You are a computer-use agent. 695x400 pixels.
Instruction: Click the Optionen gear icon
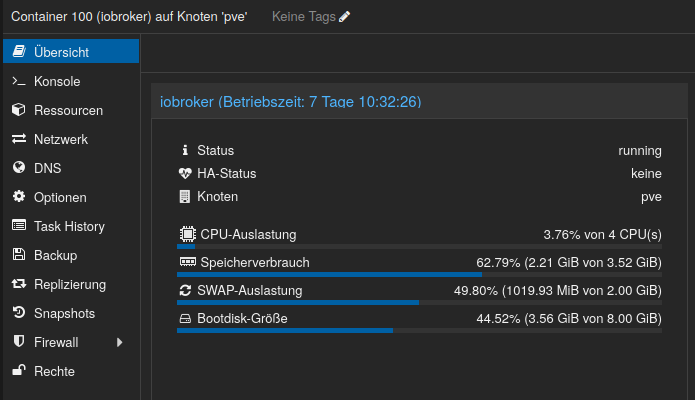tap(18, 197)
